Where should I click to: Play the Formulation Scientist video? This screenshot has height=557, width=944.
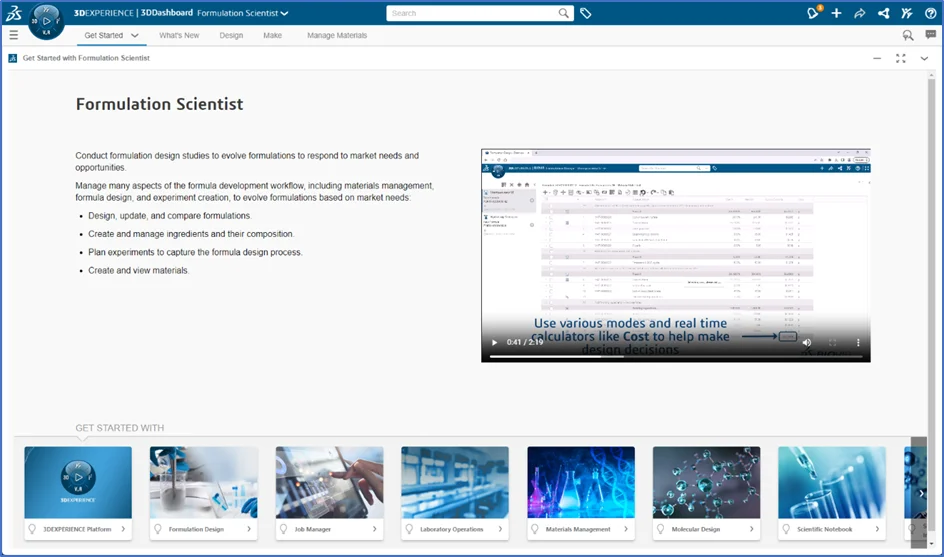(494, 343)
